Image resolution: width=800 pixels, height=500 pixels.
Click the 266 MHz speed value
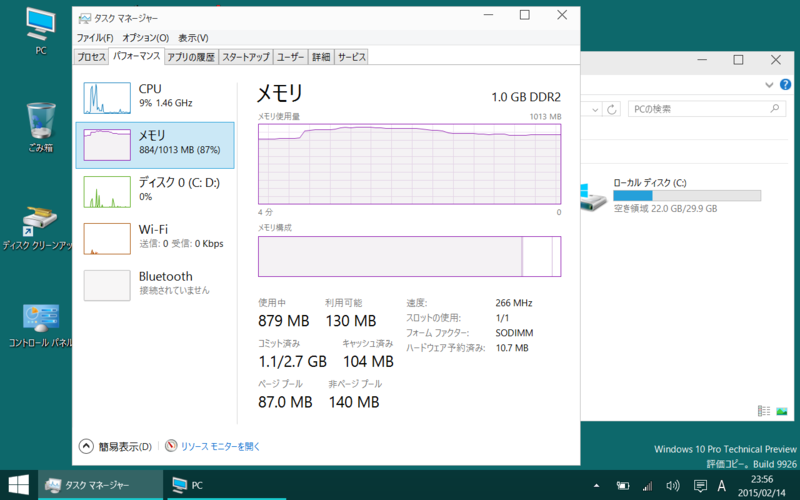tap(514, 303)
